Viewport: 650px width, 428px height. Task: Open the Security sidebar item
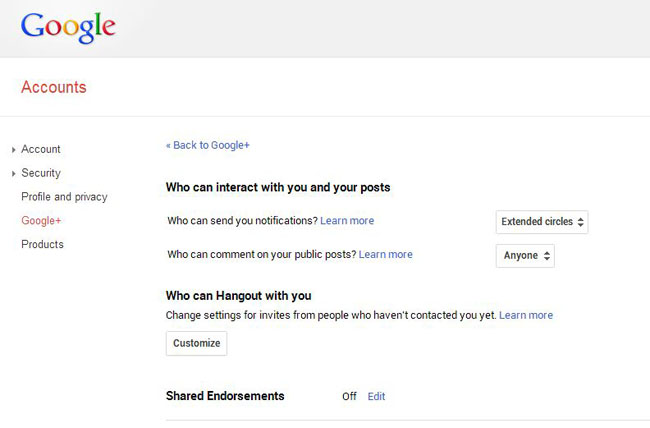41,173
